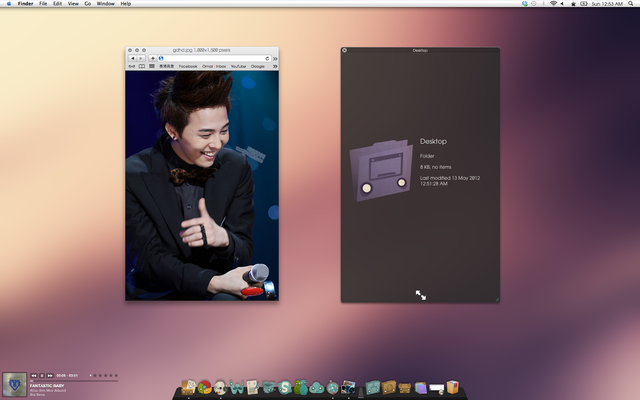Viewport: 640px width, 400px height.
Task: Click the Desktop folder icon in Quick Look
Action: 381,170
